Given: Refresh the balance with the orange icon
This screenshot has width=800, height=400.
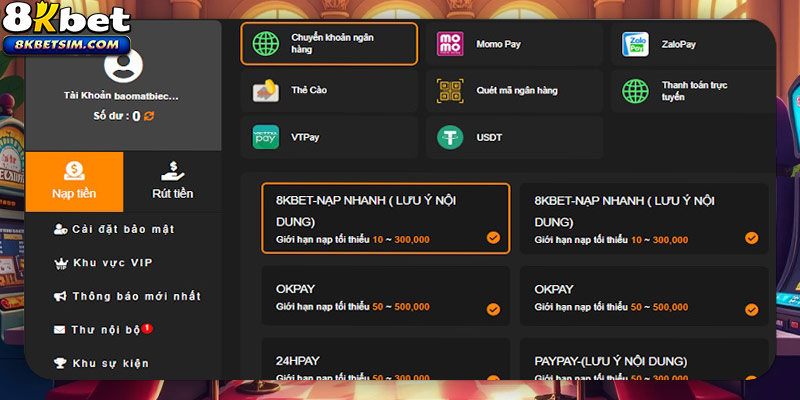Looking at the screenshot, I should coord(149,116).
